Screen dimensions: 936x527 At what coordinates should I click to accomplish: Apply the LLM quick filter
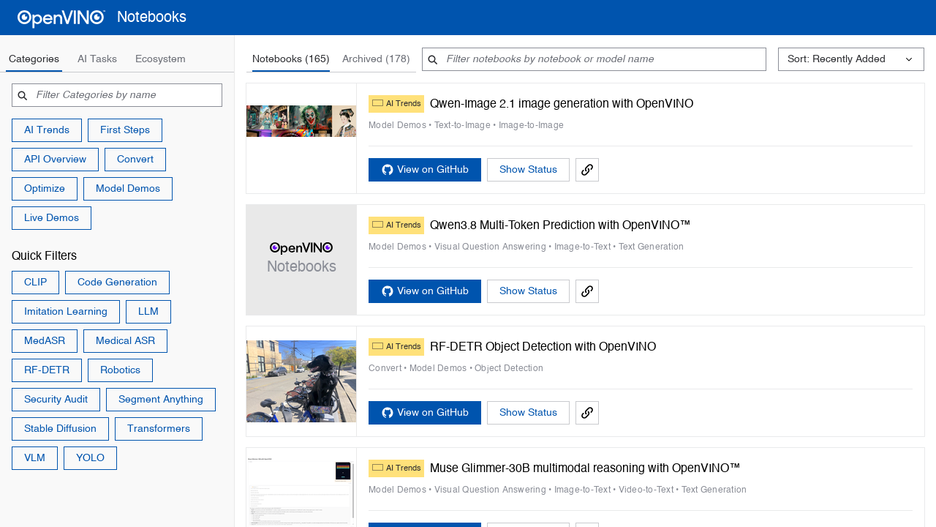[x=148, y=312]
